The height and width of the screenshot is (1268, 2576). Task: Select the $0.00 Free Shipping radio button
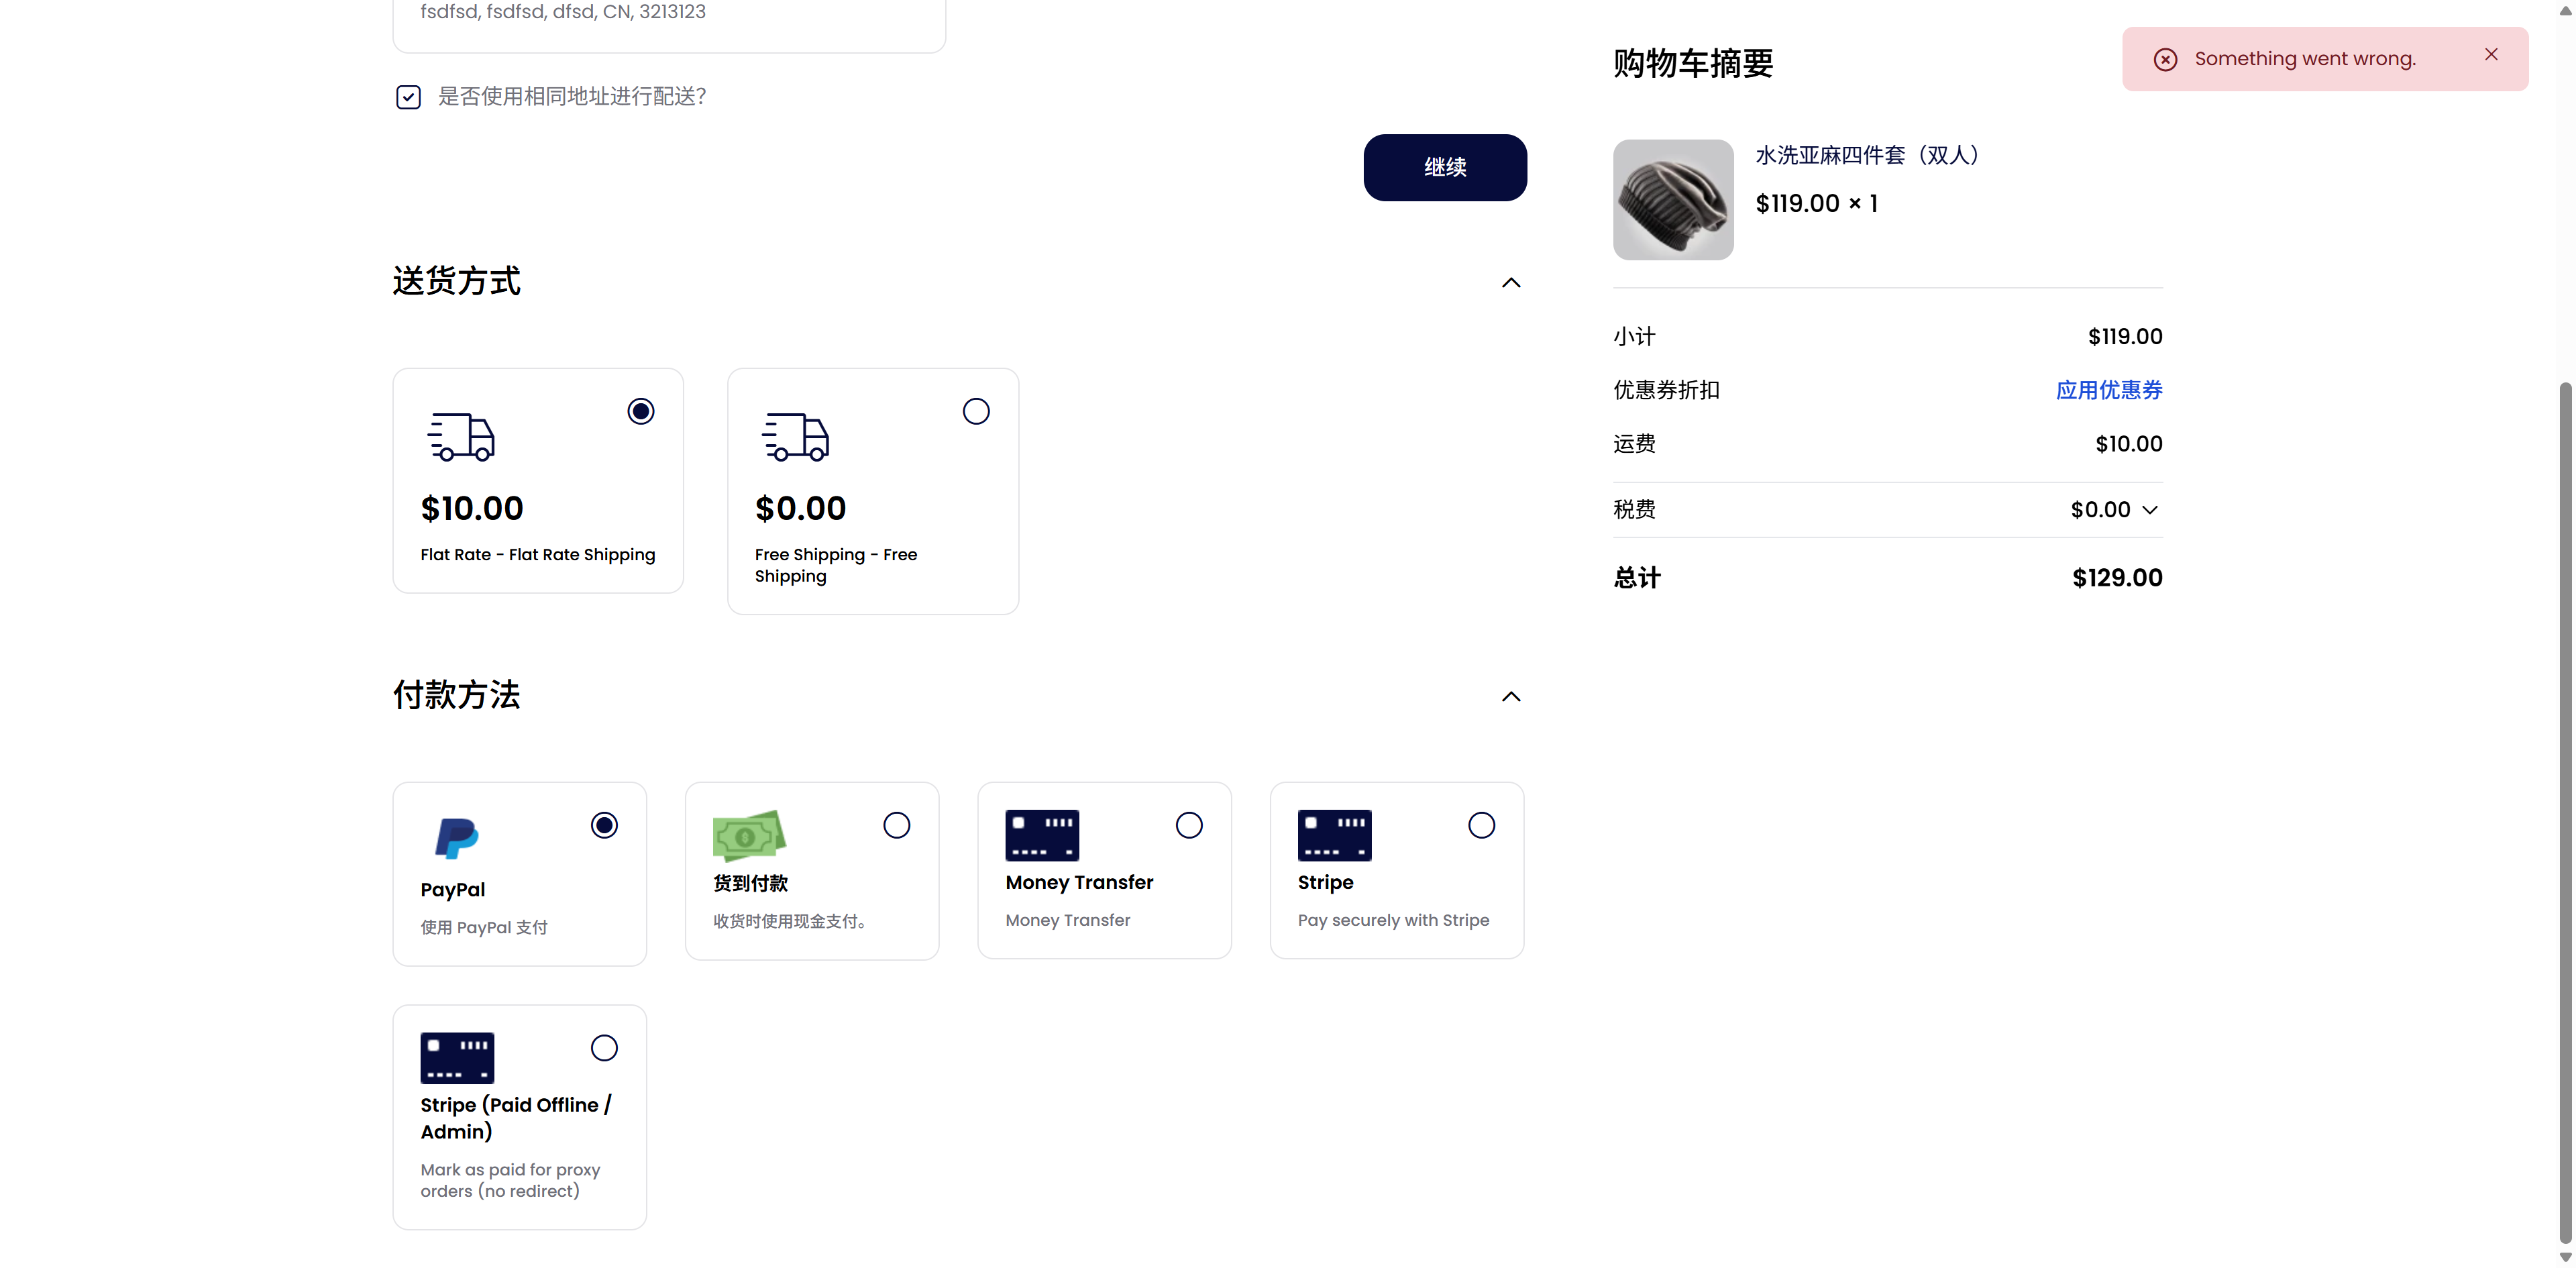pyautogui.click(x=976, y=411)
